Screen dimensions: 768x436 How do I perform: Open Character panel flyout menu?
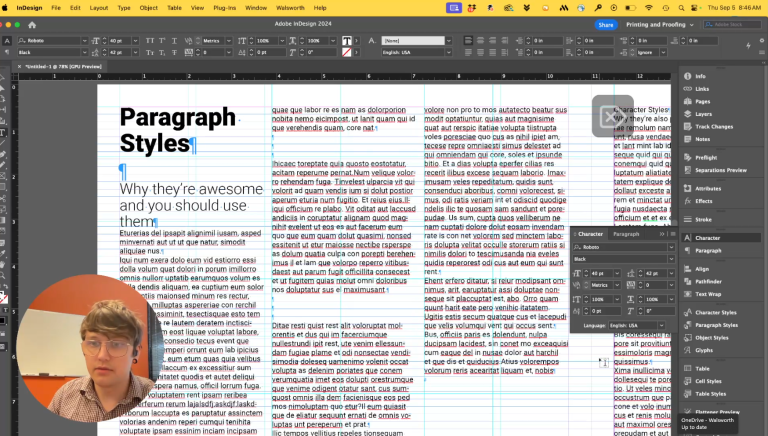coord(672,234)
